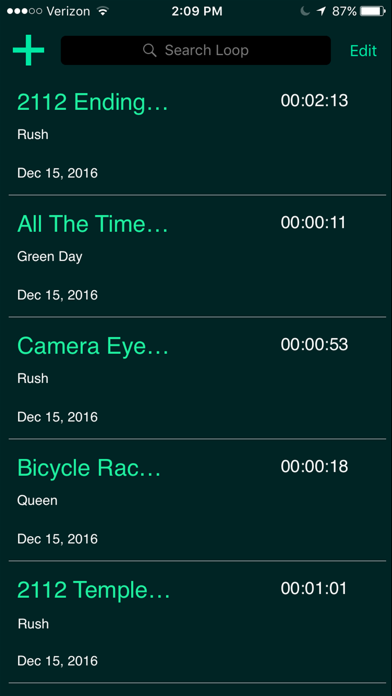Tap the Wi-Fi status icon
Image resolution: width=392 pixels, height=696 pixels.
click(103, 12)
